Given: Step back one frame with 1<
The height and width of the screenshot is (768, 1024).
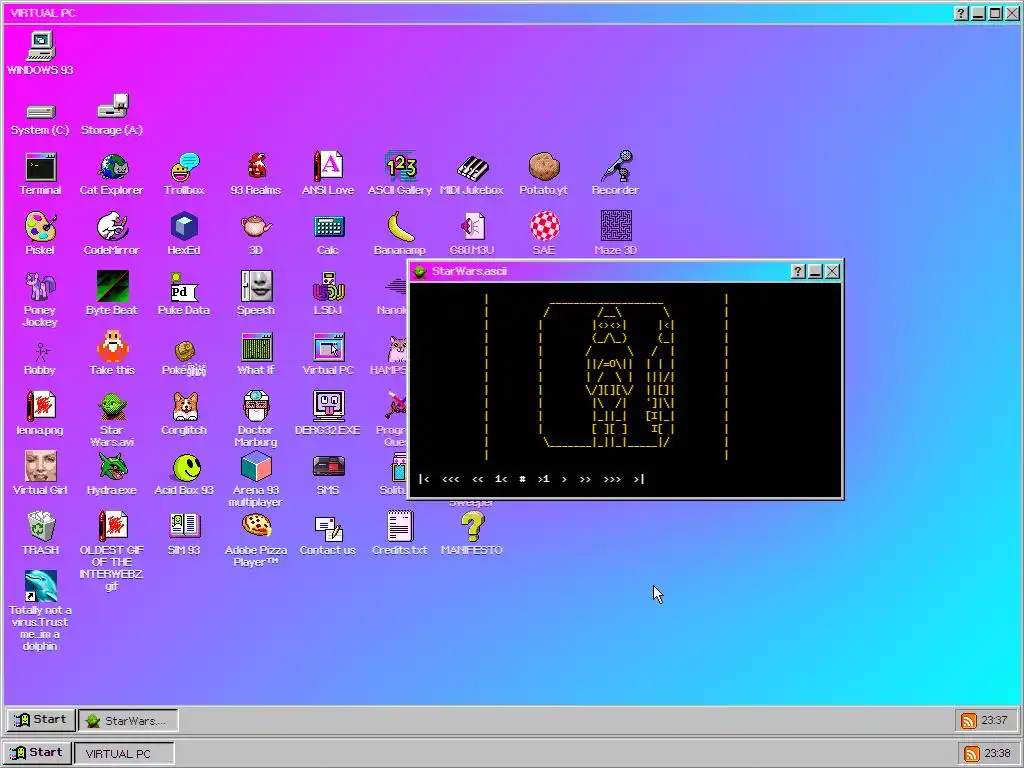Looking at the screenshot, I should coord(501,479).
